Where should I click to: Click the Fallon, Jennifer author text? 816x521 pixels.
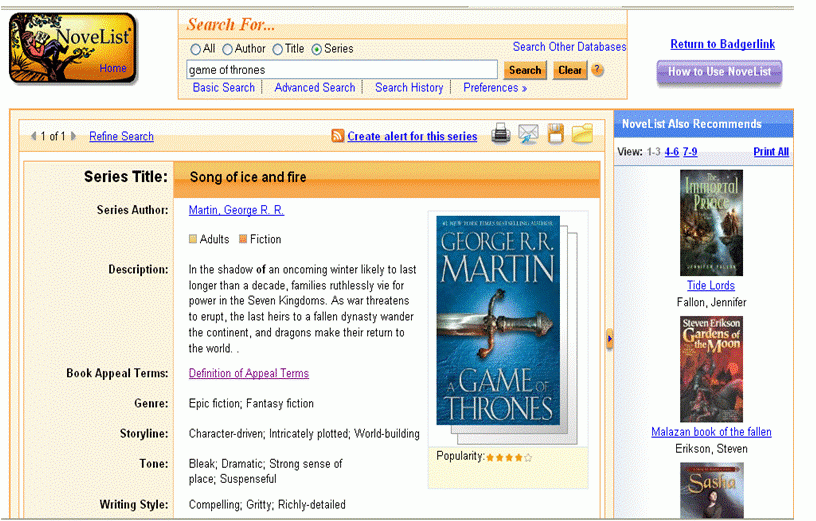[711, 302]
